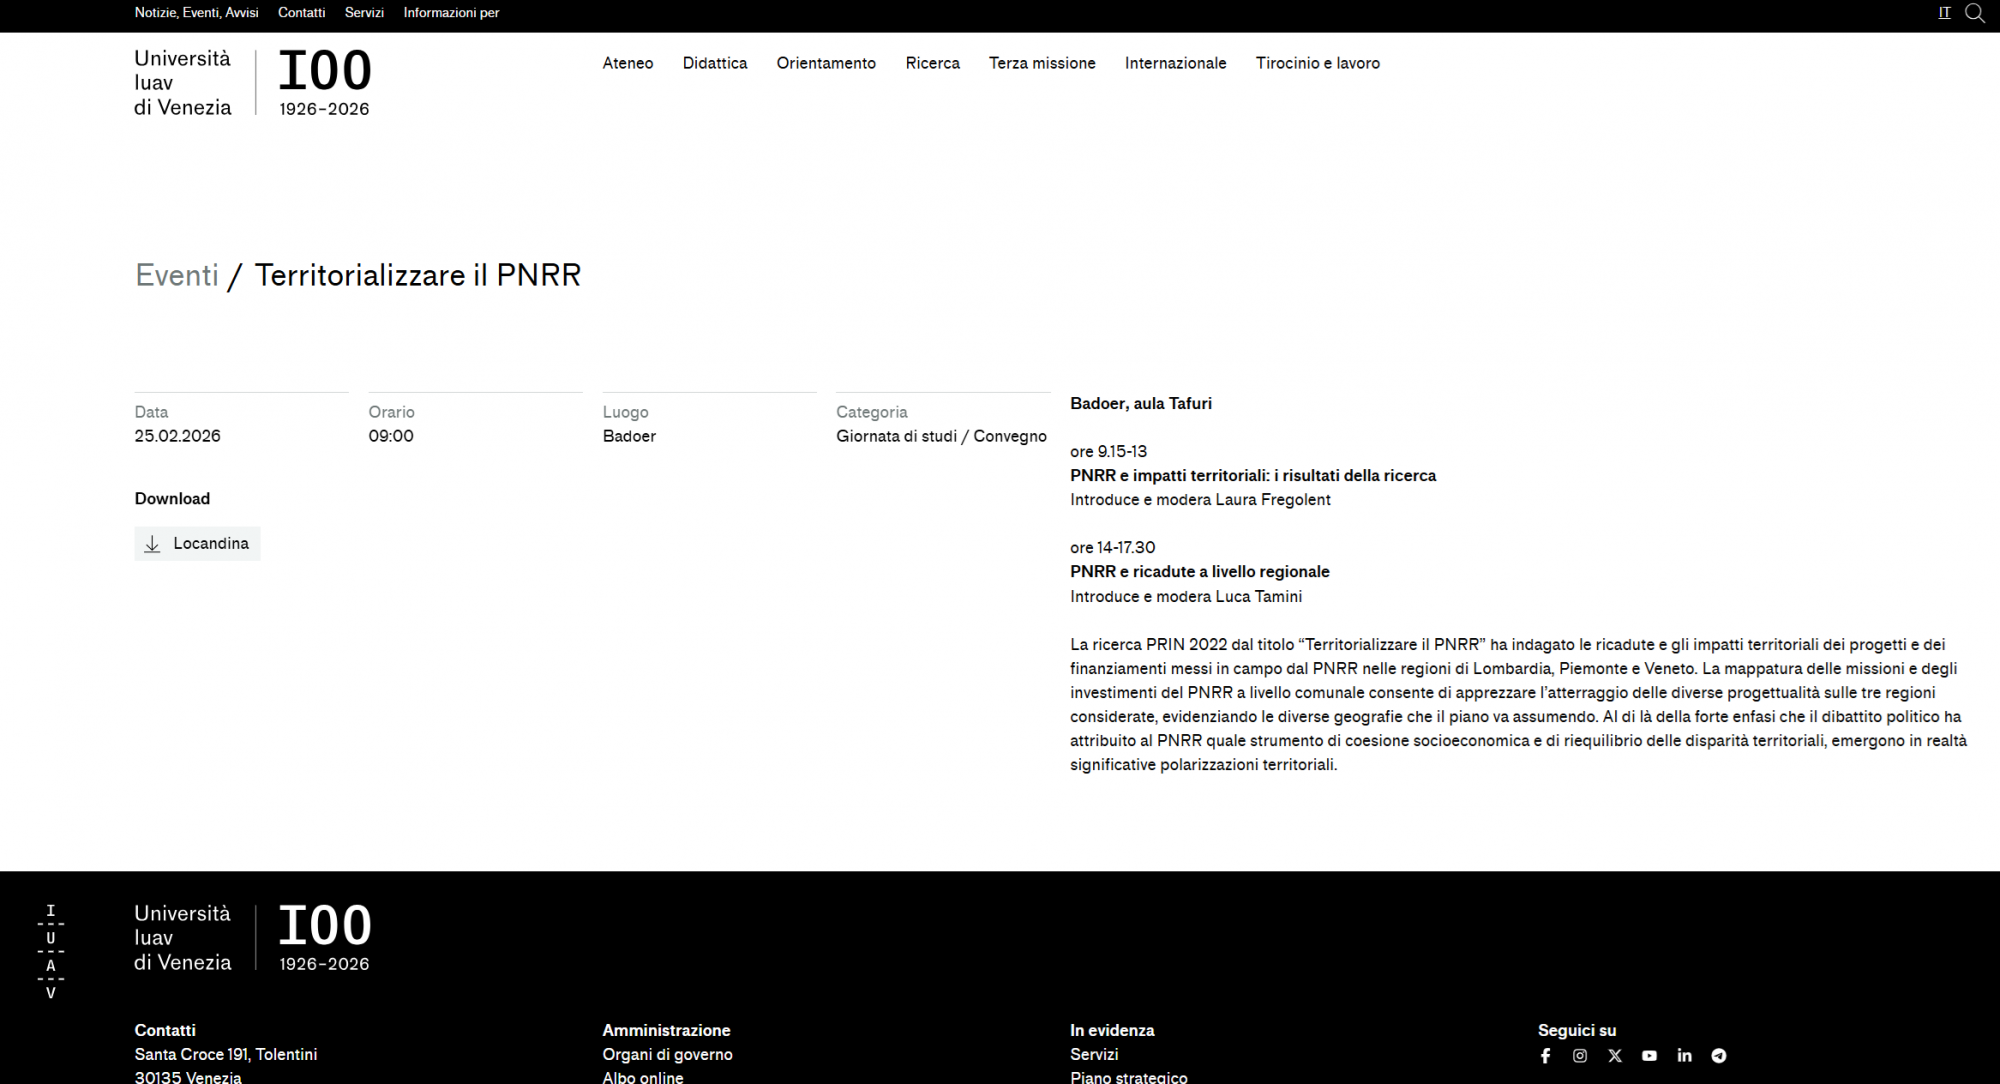
Task: Open the search magnifier icon
Action: click(x=1974, y=13)
